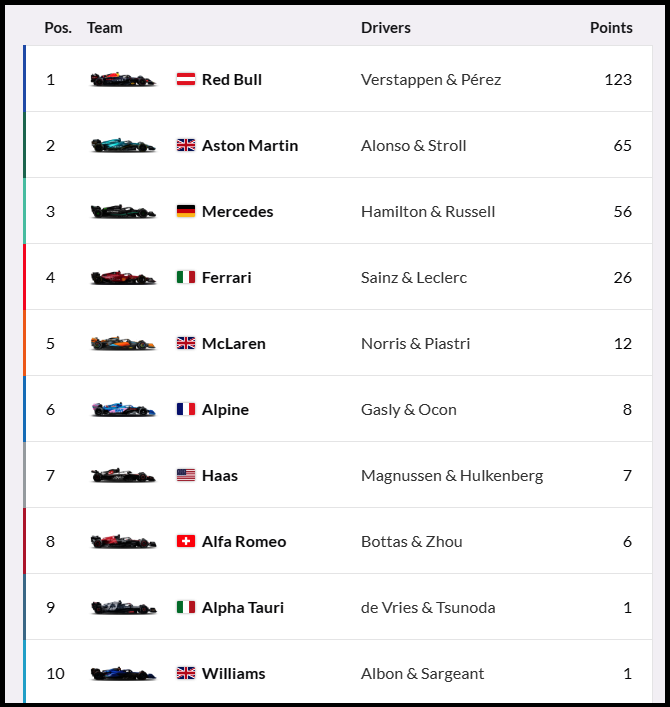The height and width of the screenshot is (707, 670).
Task: Click the Alpha Tauri car image
Action: (x=123, y=607)
